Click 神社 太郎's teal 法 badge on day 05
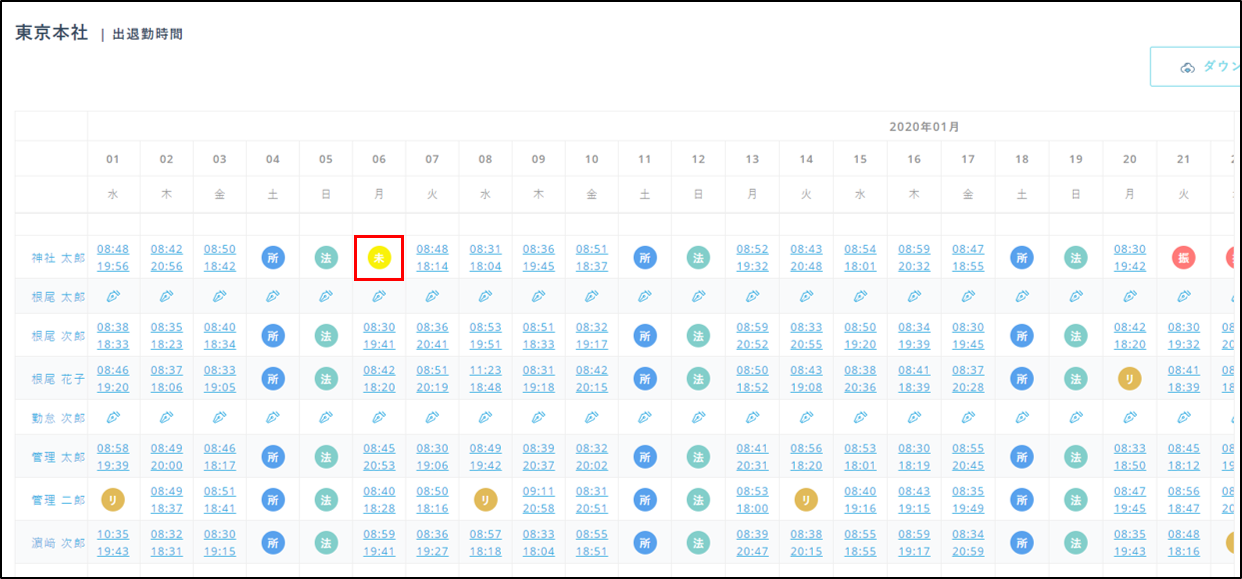The image size is (1242, 579). tap(326, 258)
